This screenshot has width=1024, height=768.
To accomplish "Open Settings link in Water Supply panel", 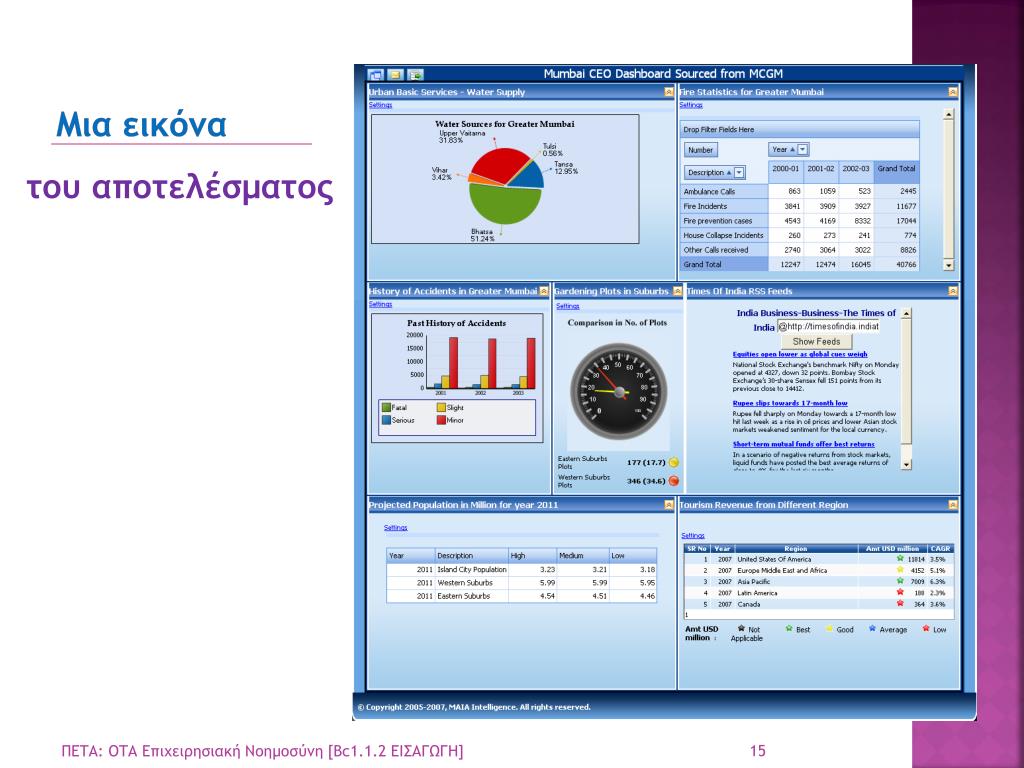I will [380, 105].
